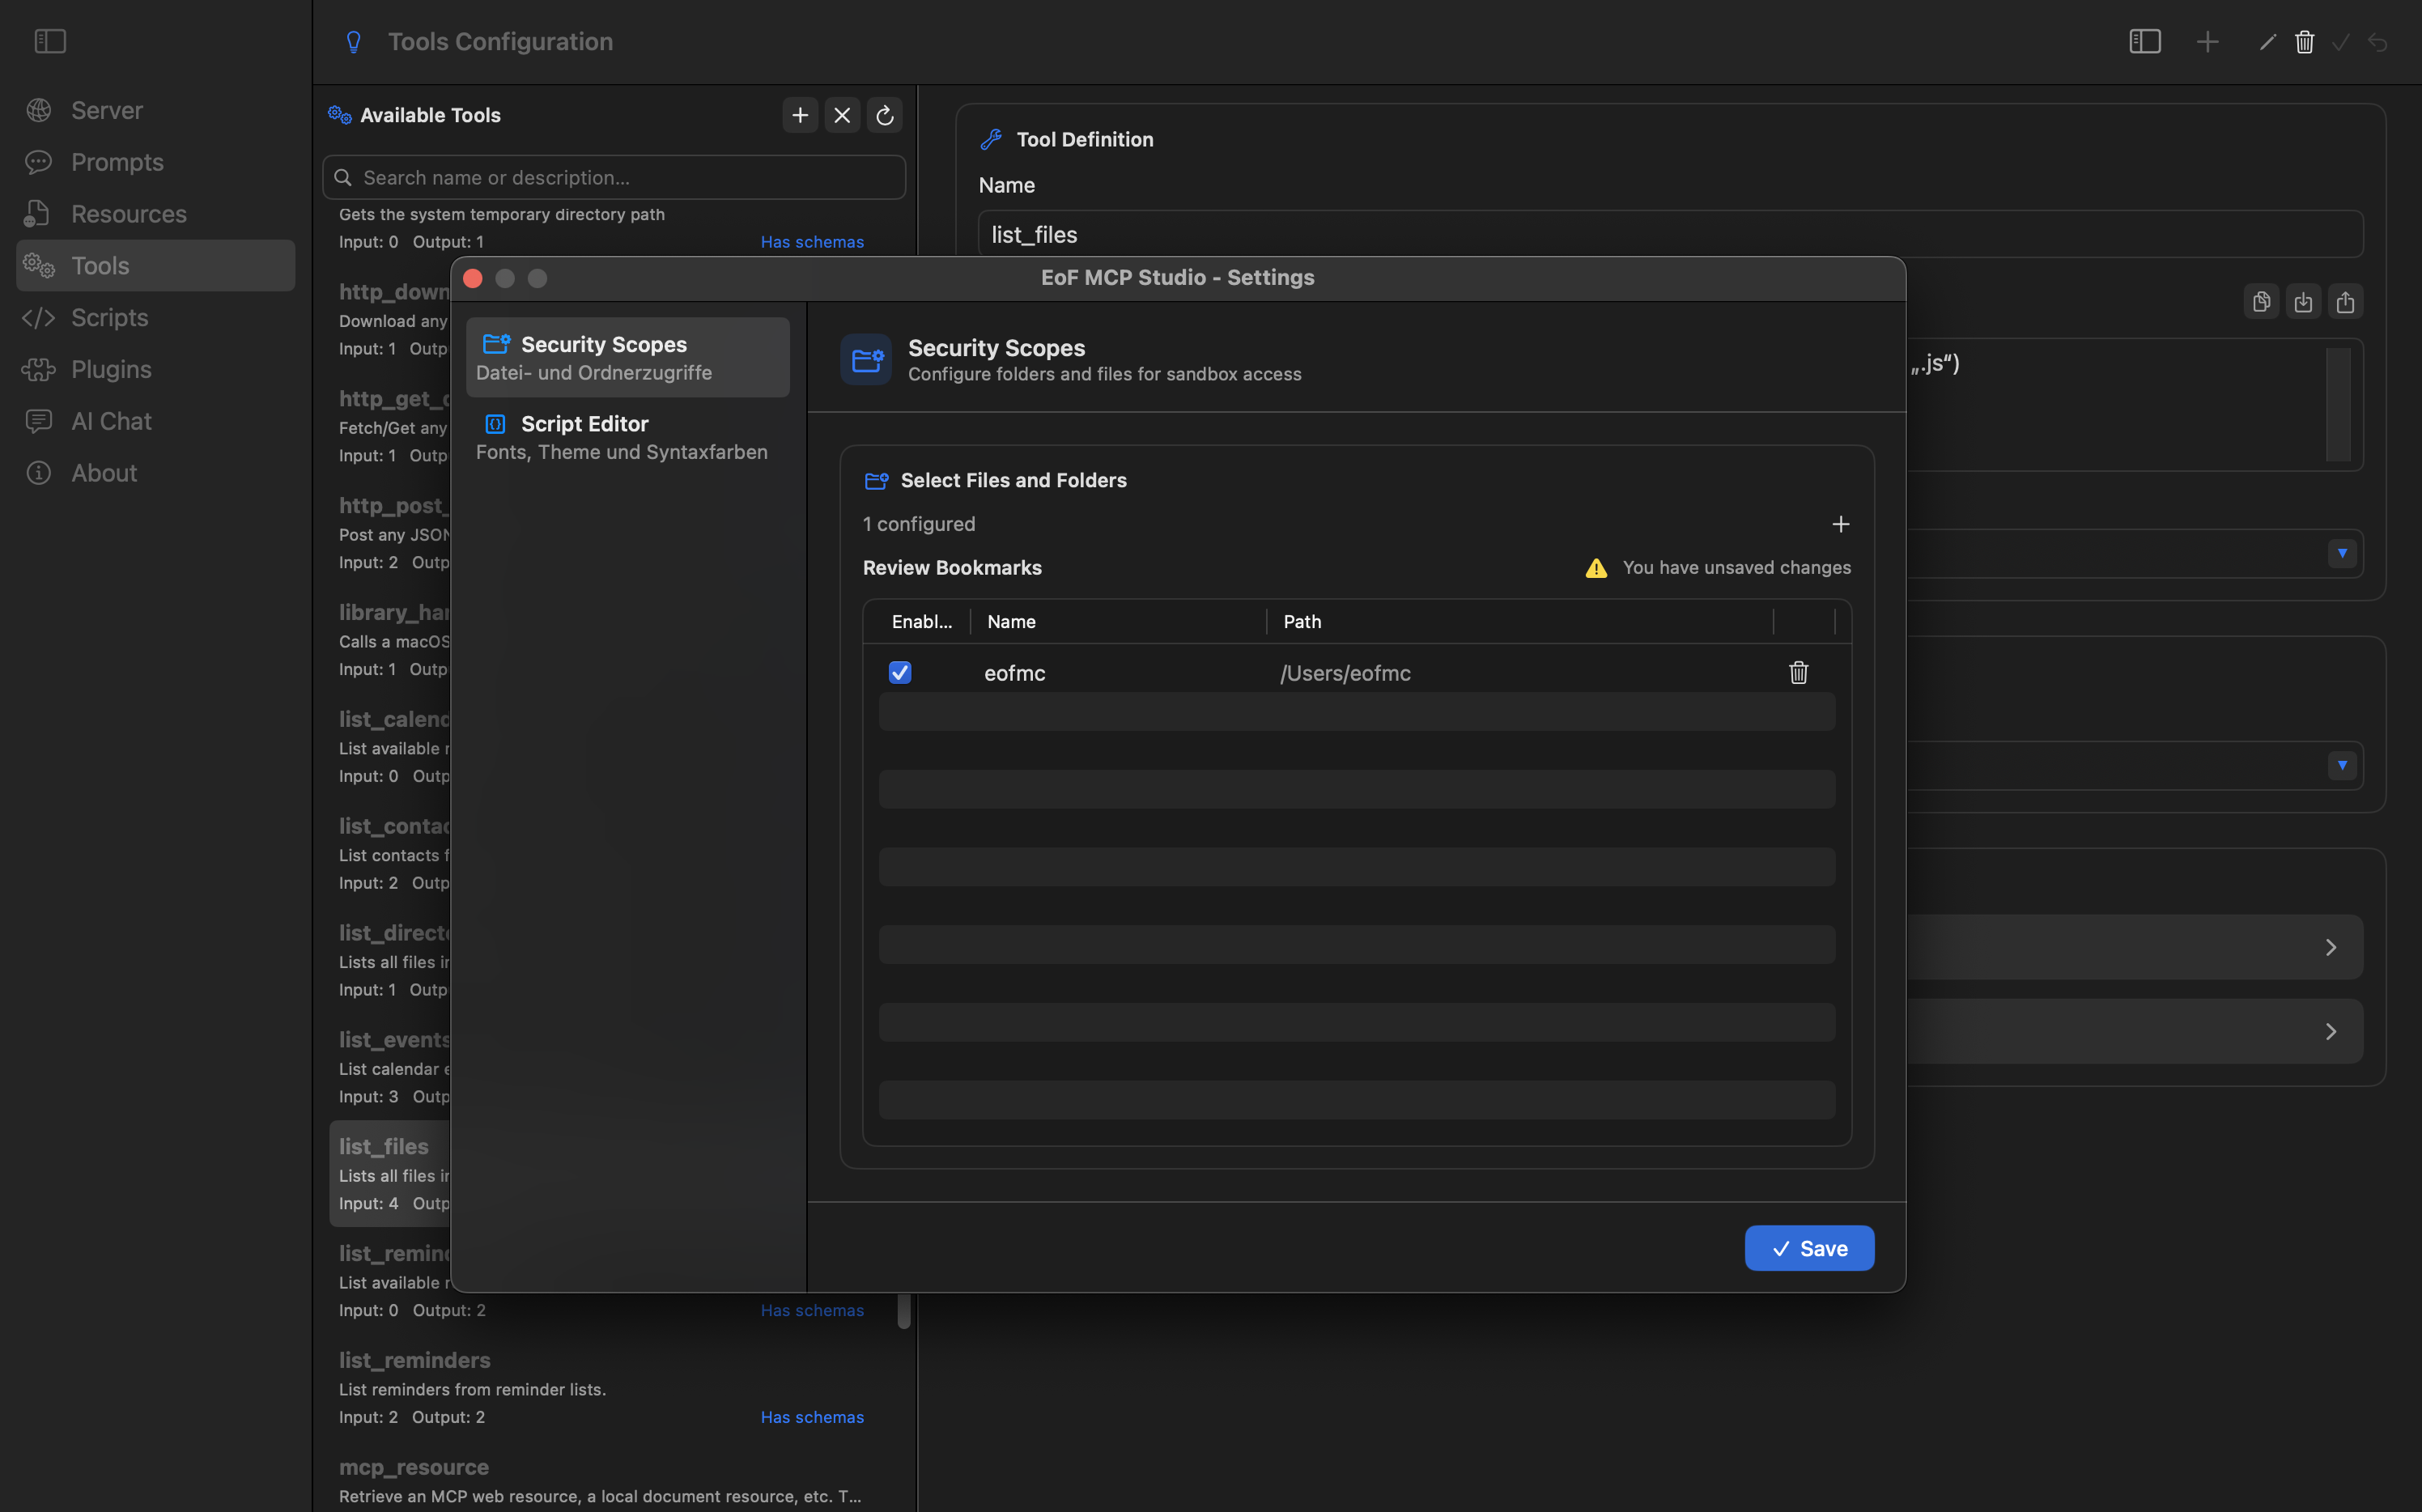Toggle the panel layout icon in top toolbar

coord(2145,41)
